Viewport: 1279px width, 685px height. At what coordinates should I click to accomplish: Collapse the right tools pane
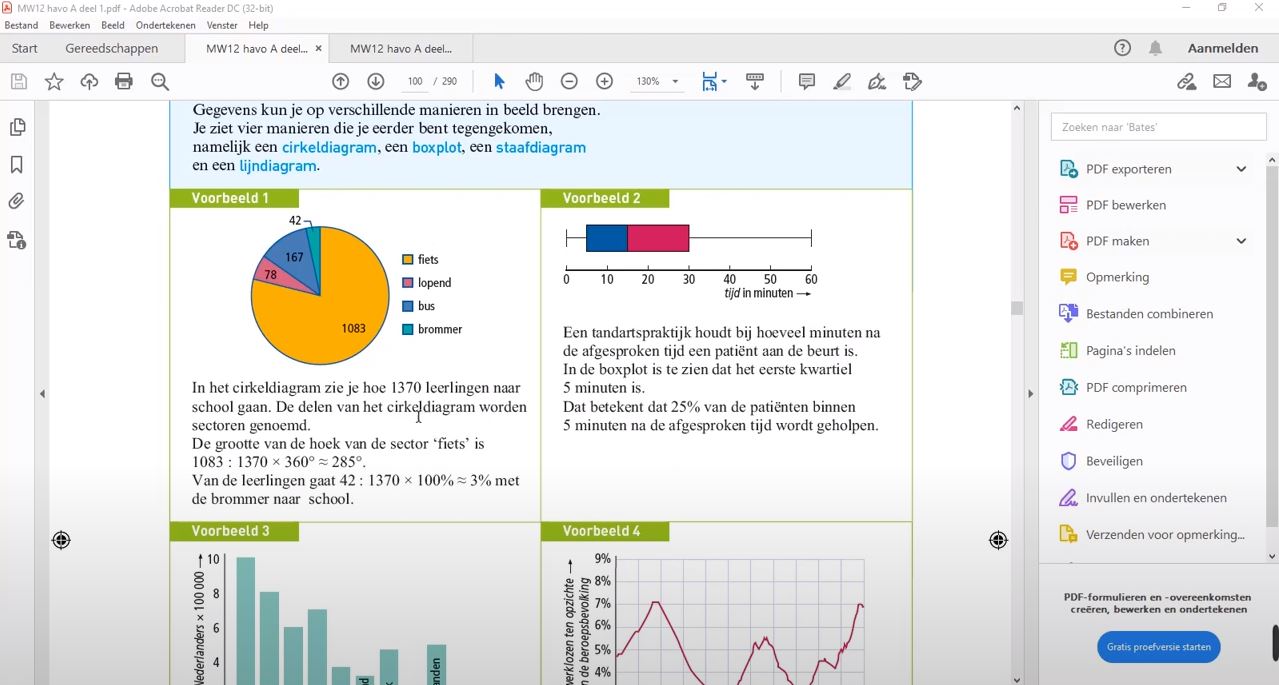(x=1030, y=394)
